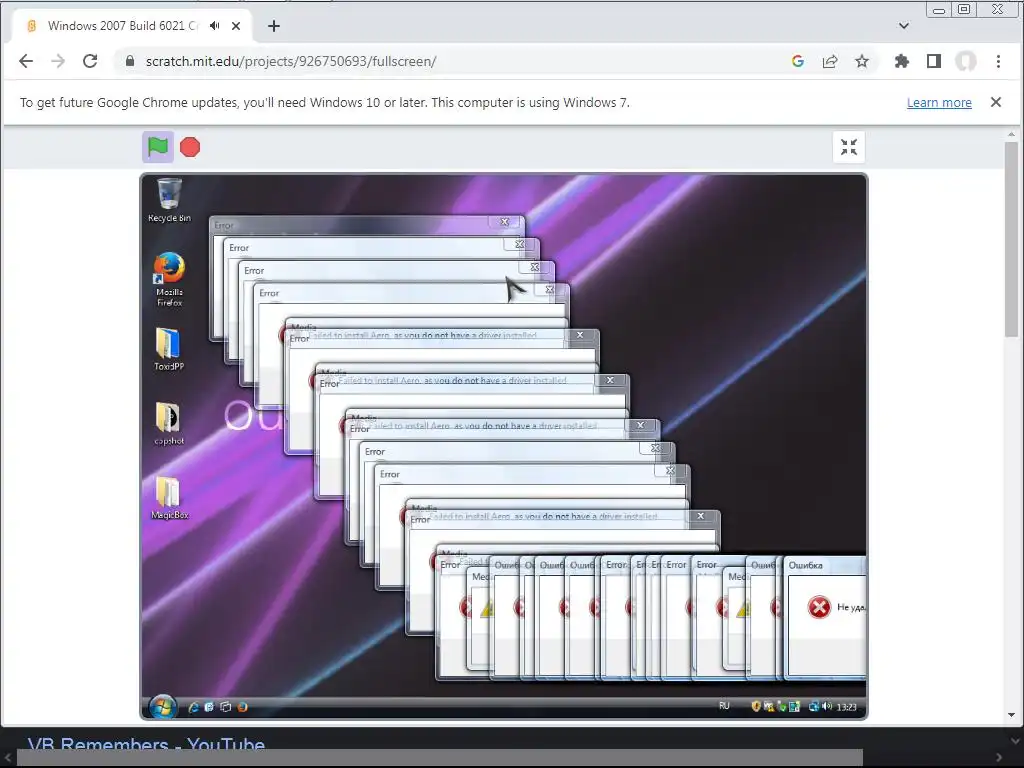Click the page vertical scrollbar thumb

point(1012,239)
